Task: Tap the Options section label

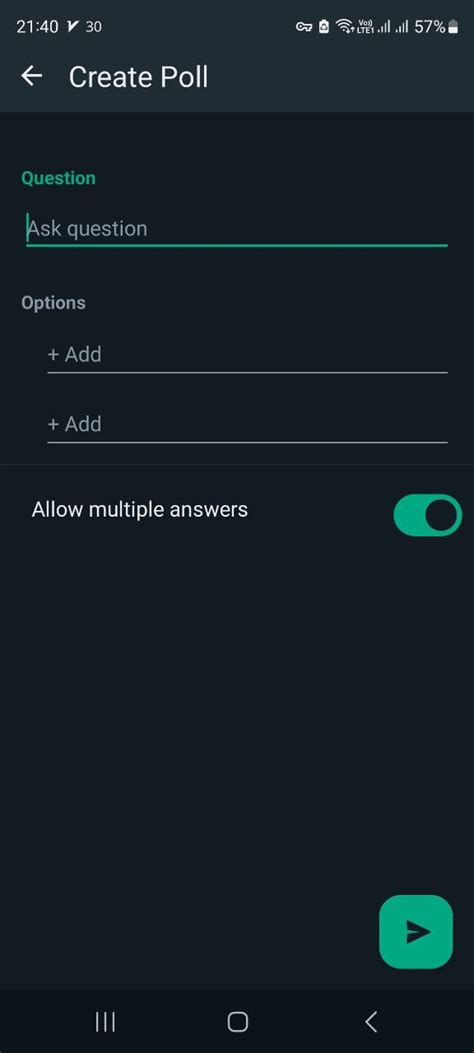Action: [53, 302]
